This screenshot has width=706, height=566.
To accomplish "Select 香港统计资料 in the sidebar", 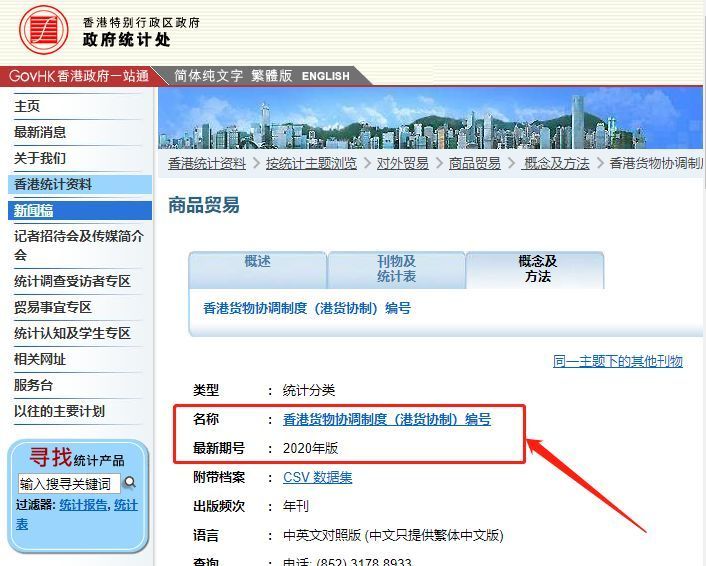I will [x=53, y=184].
